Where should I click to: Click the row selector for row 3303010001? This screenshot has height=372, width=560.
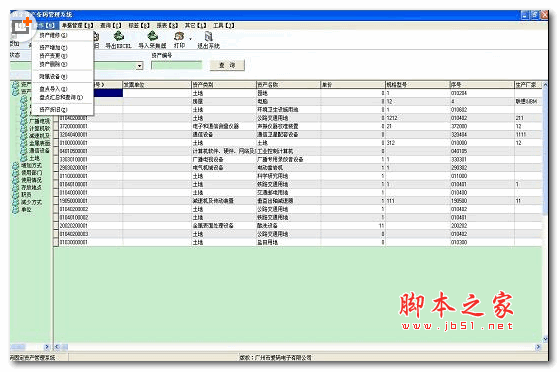click(x=56, y=159)
